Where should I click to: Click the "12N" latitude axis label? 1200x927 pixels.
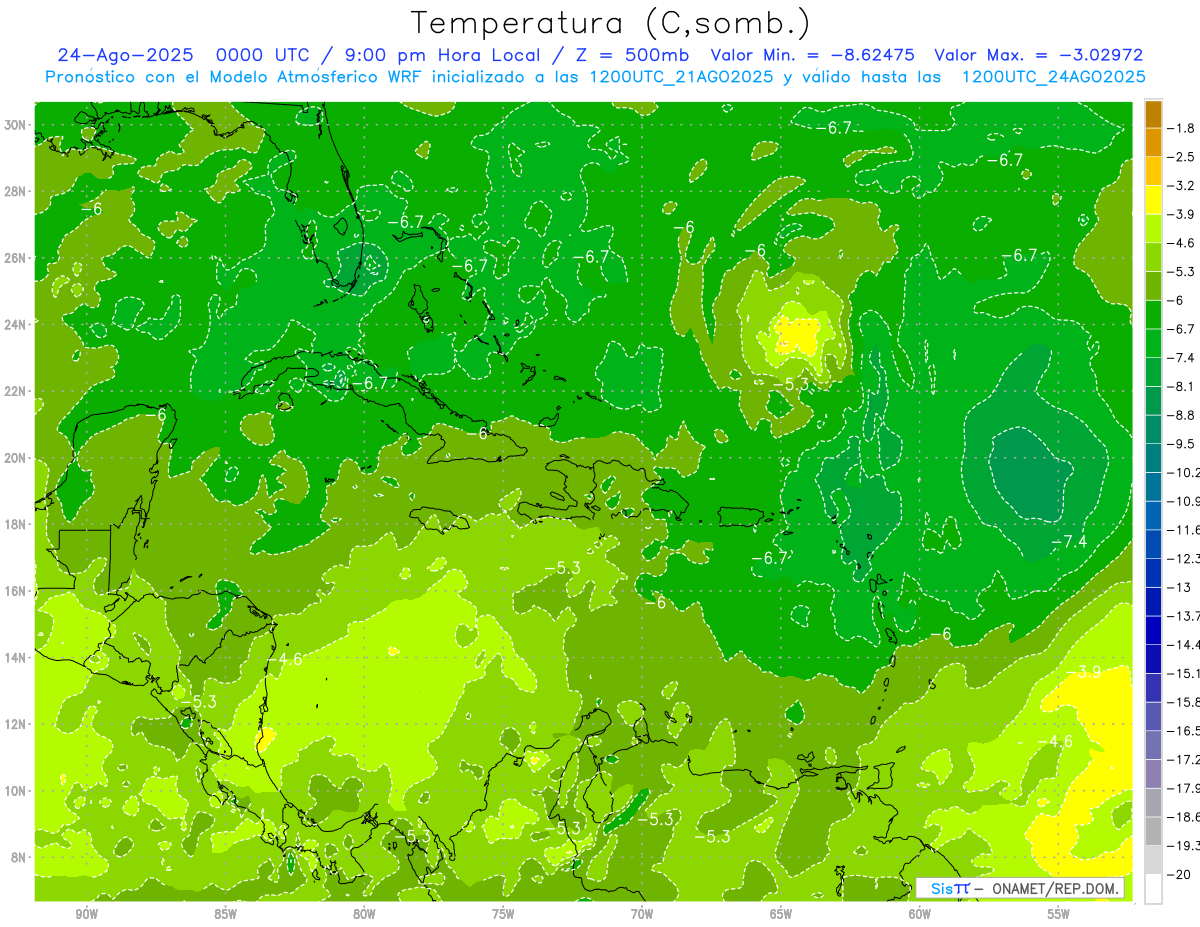pos(17,724)
